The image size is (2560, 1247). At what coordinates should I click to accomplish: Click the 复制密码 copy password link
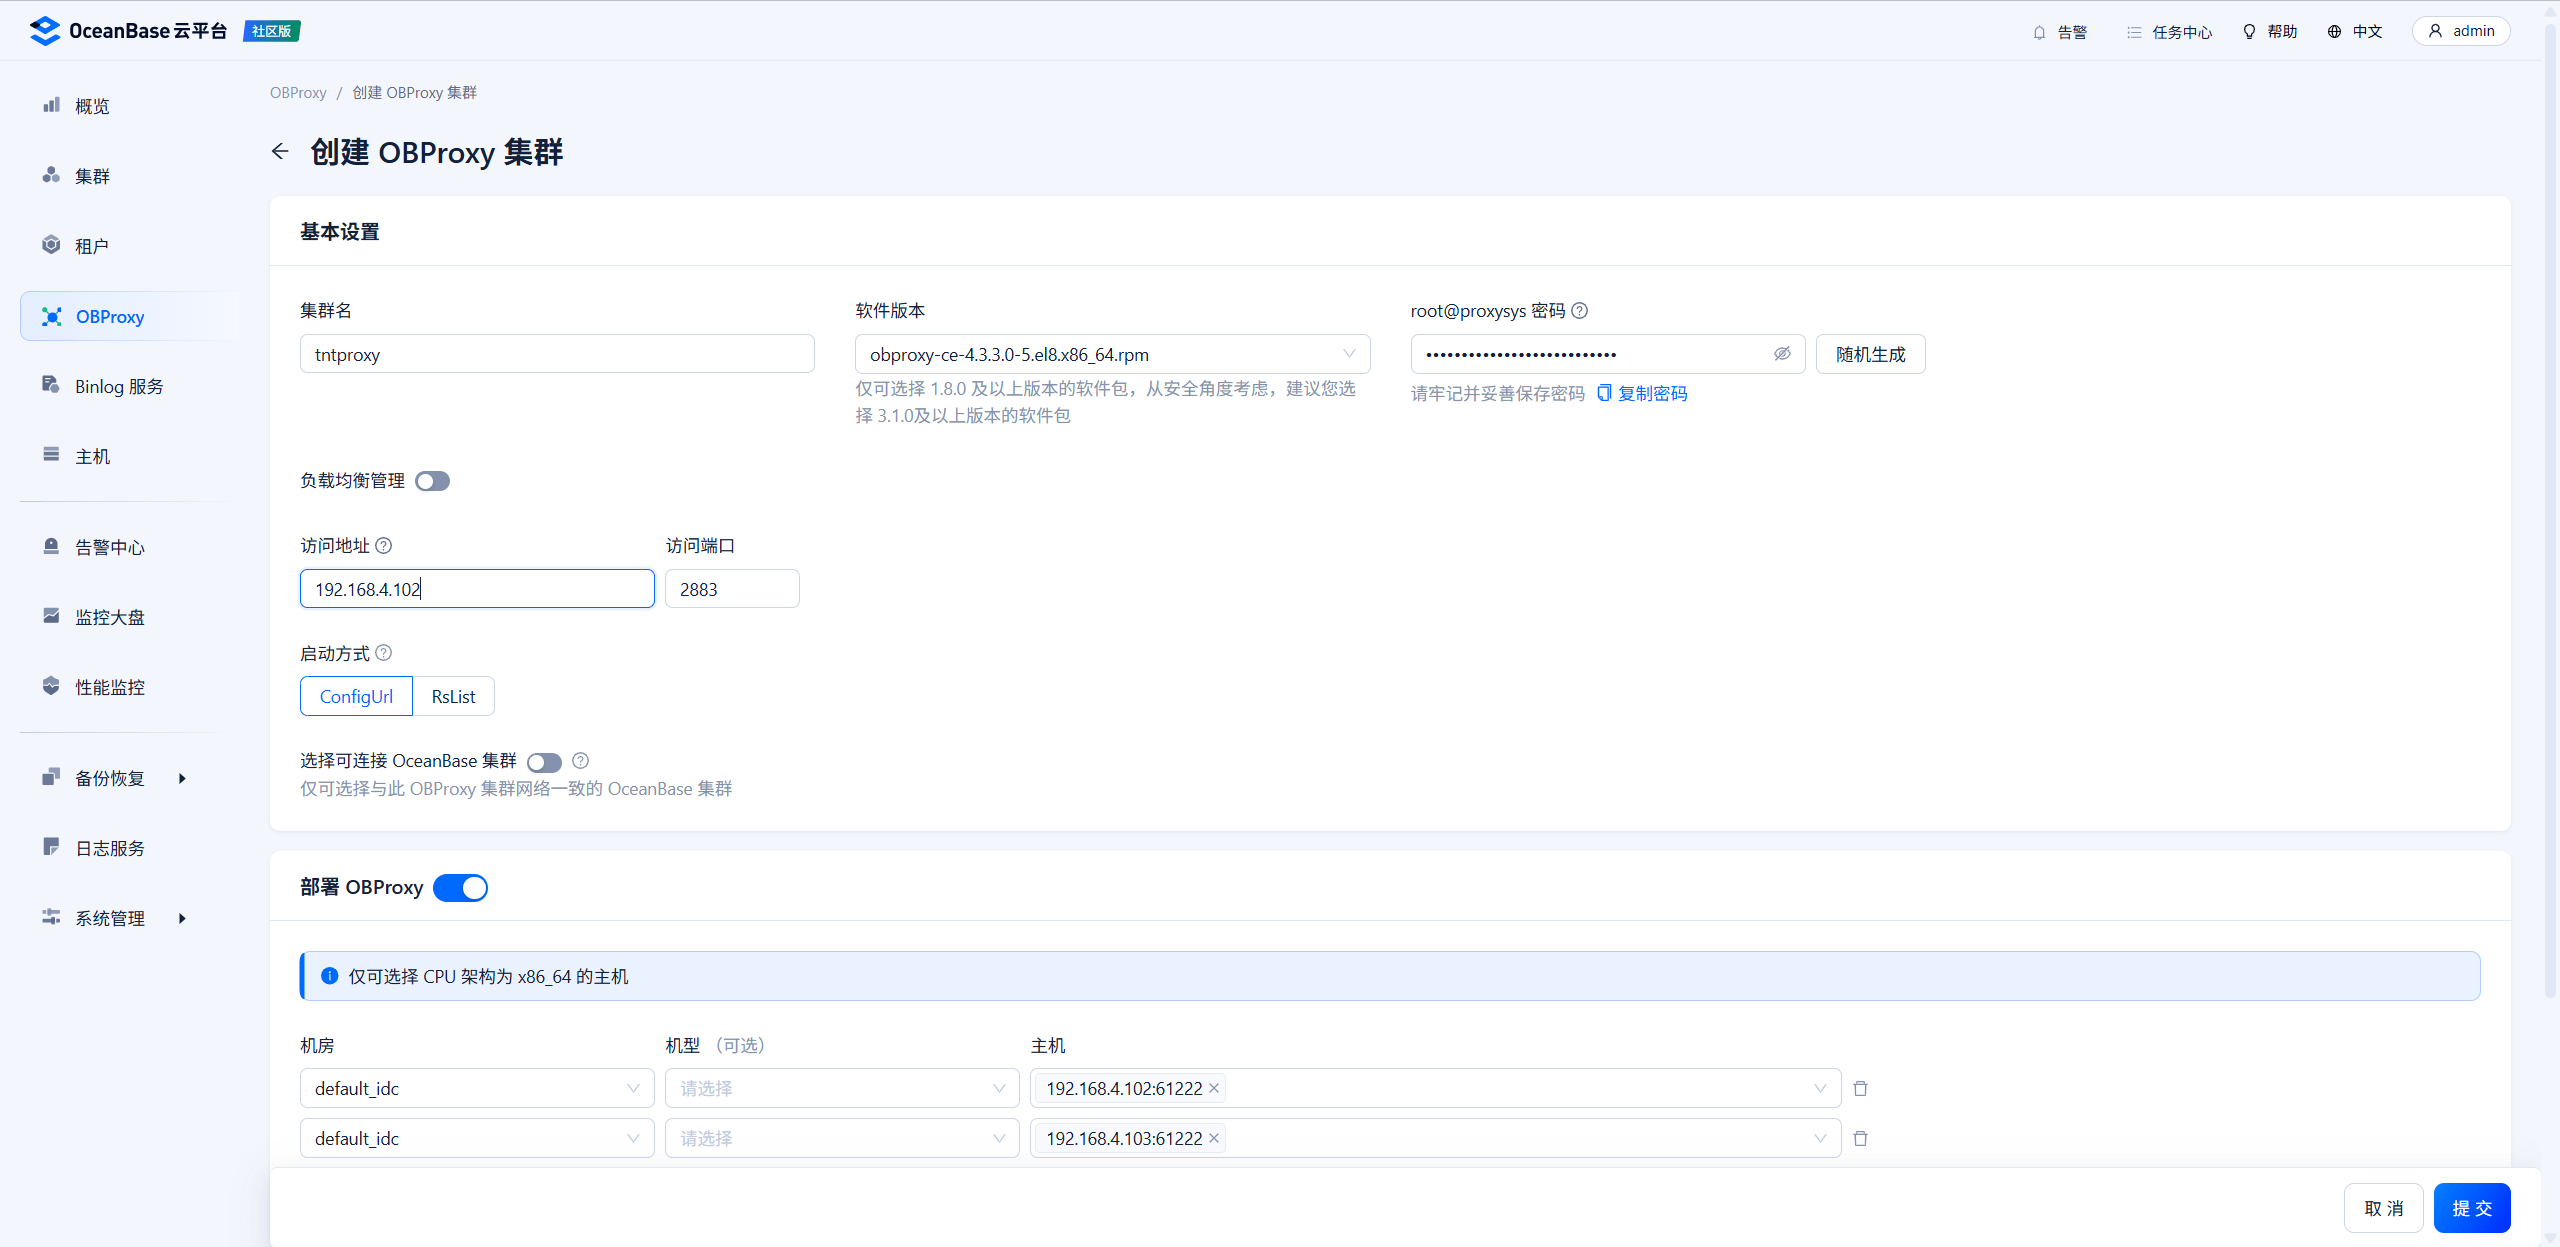[x=1653, y=393]
